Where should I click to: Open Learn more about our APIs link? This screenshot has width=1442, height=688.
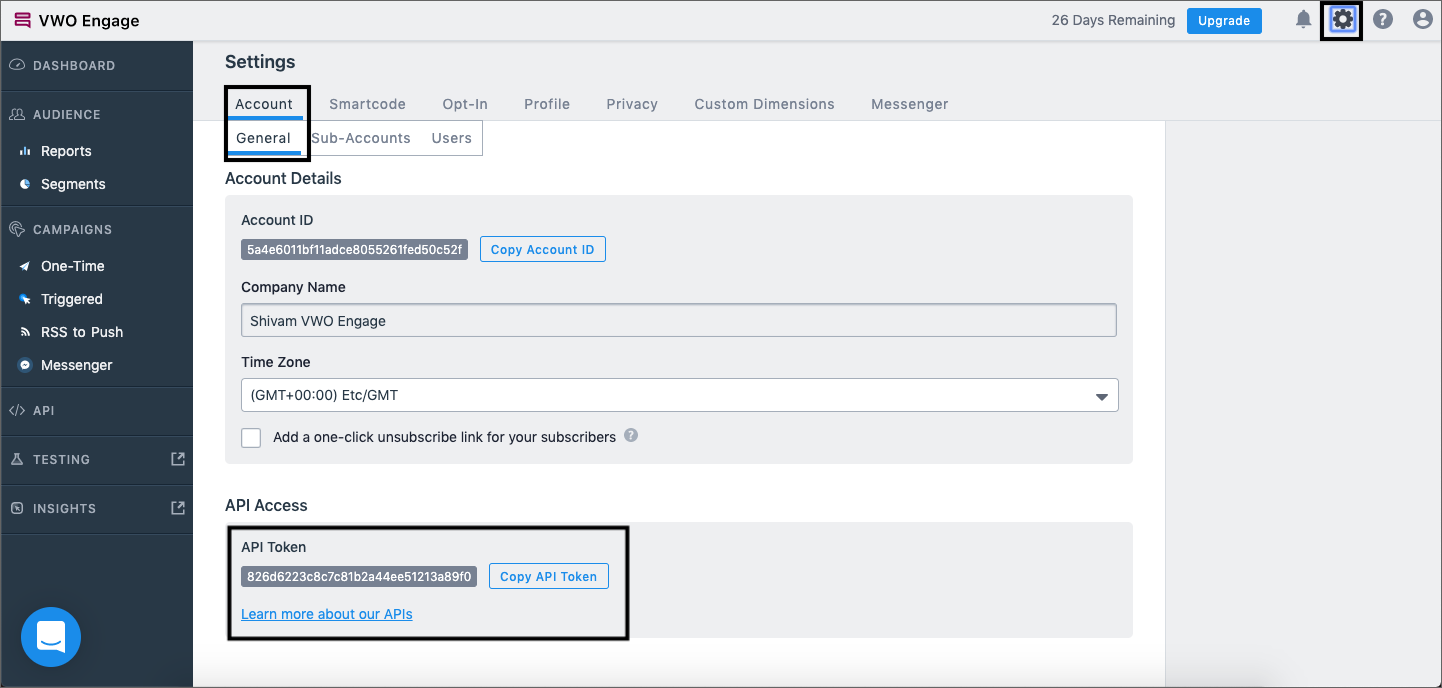[327, 614]
